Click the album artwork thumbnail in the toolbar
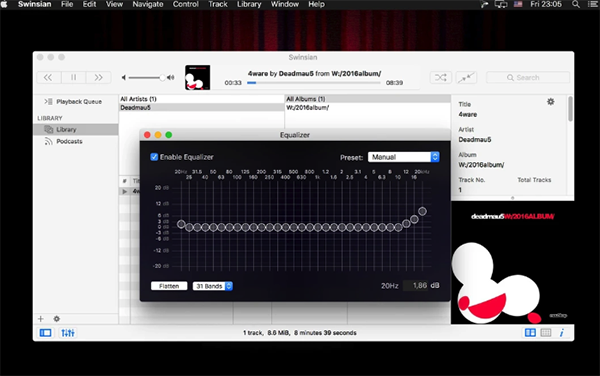The width and height of the screenshot is (600, 376). click(x=197, y=78)
